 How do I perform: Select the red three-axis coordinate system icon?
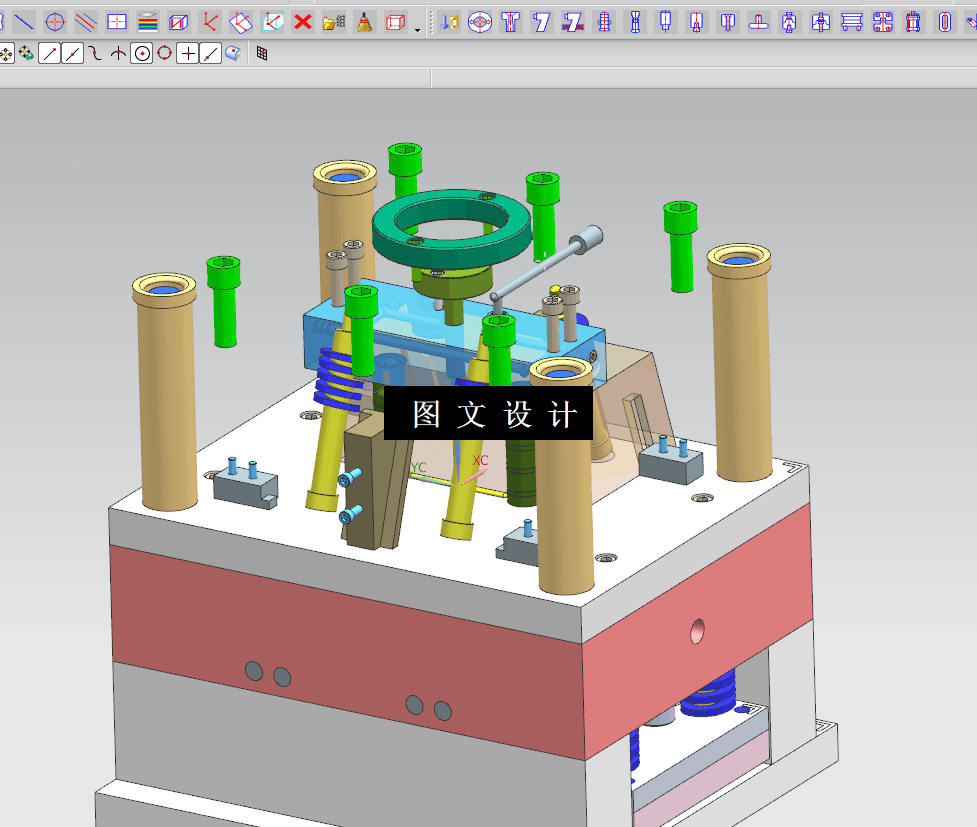(x=210, y=22)
